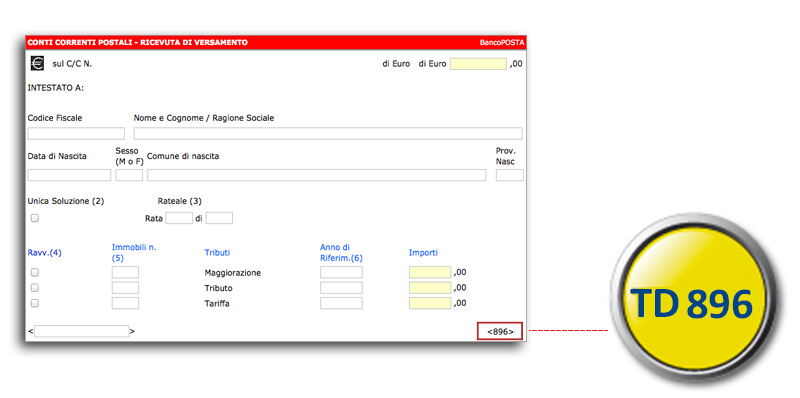Click the Sesso (M o F) field
800x398 pixels.
(x=129, y=175)
